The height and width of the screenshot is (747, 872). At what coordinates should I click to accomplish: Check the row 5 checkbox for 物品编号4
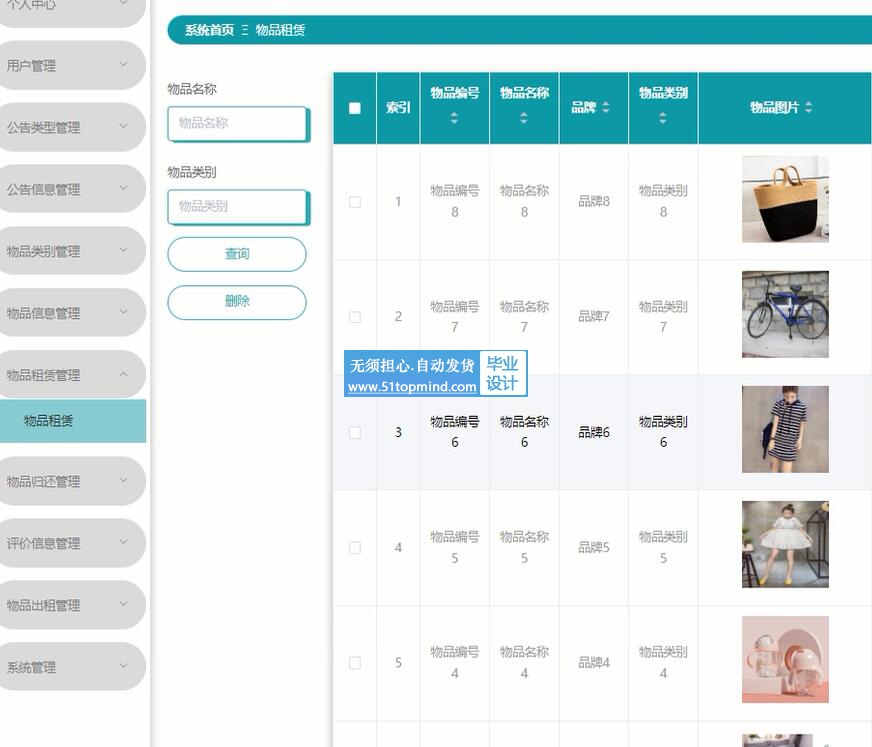coord(355,663)
